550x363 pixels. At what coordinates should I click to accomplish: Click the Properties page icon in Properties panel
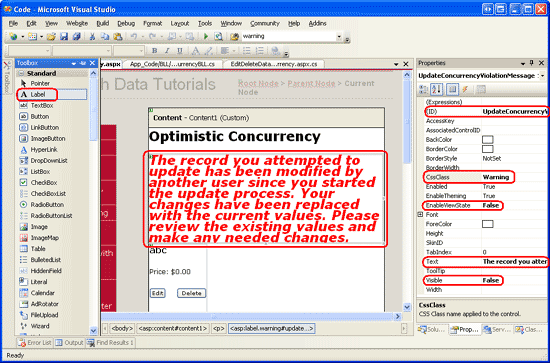point(452,89)
